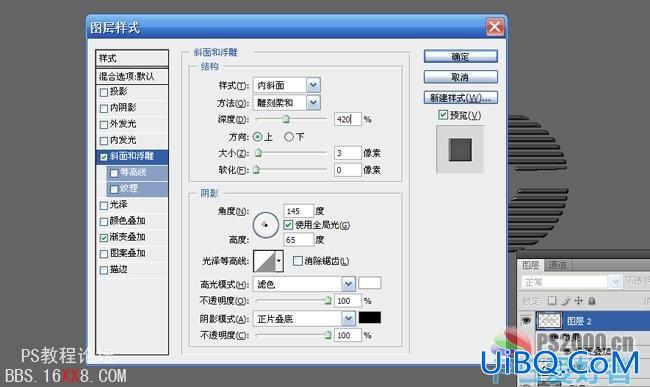650x387 pixels.
Task: Enable the 外发光 checkbox
Action: pos(104,124)
